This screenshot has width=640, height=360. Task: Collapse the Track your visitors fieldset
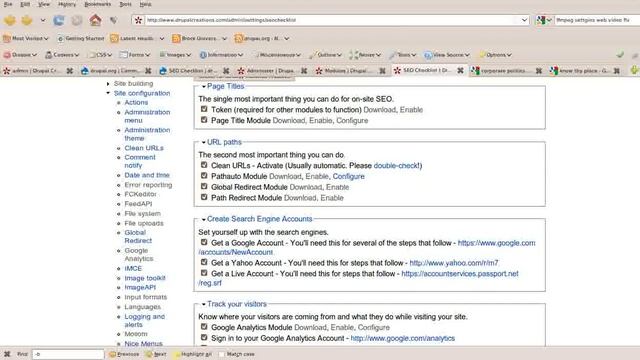234,304
